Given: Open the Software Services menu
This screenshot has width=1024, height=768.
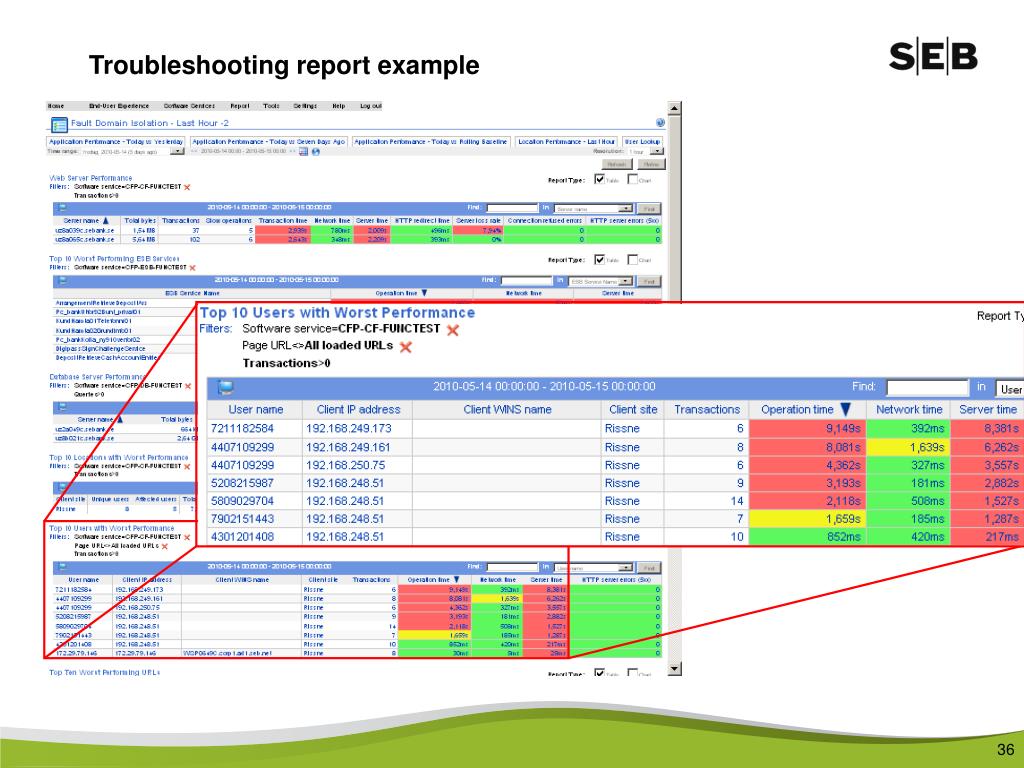Looking at the screenshot, I should pyautogui.click(x=189, y=106).
